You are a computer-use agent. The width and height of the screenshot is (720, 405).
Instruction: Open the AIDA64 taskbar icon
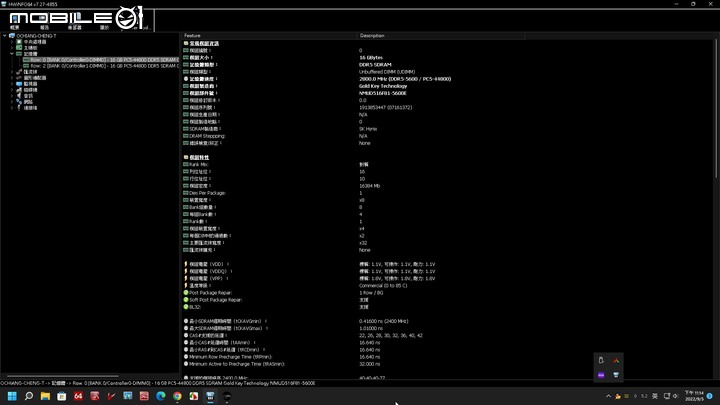[x=78, y=396]
